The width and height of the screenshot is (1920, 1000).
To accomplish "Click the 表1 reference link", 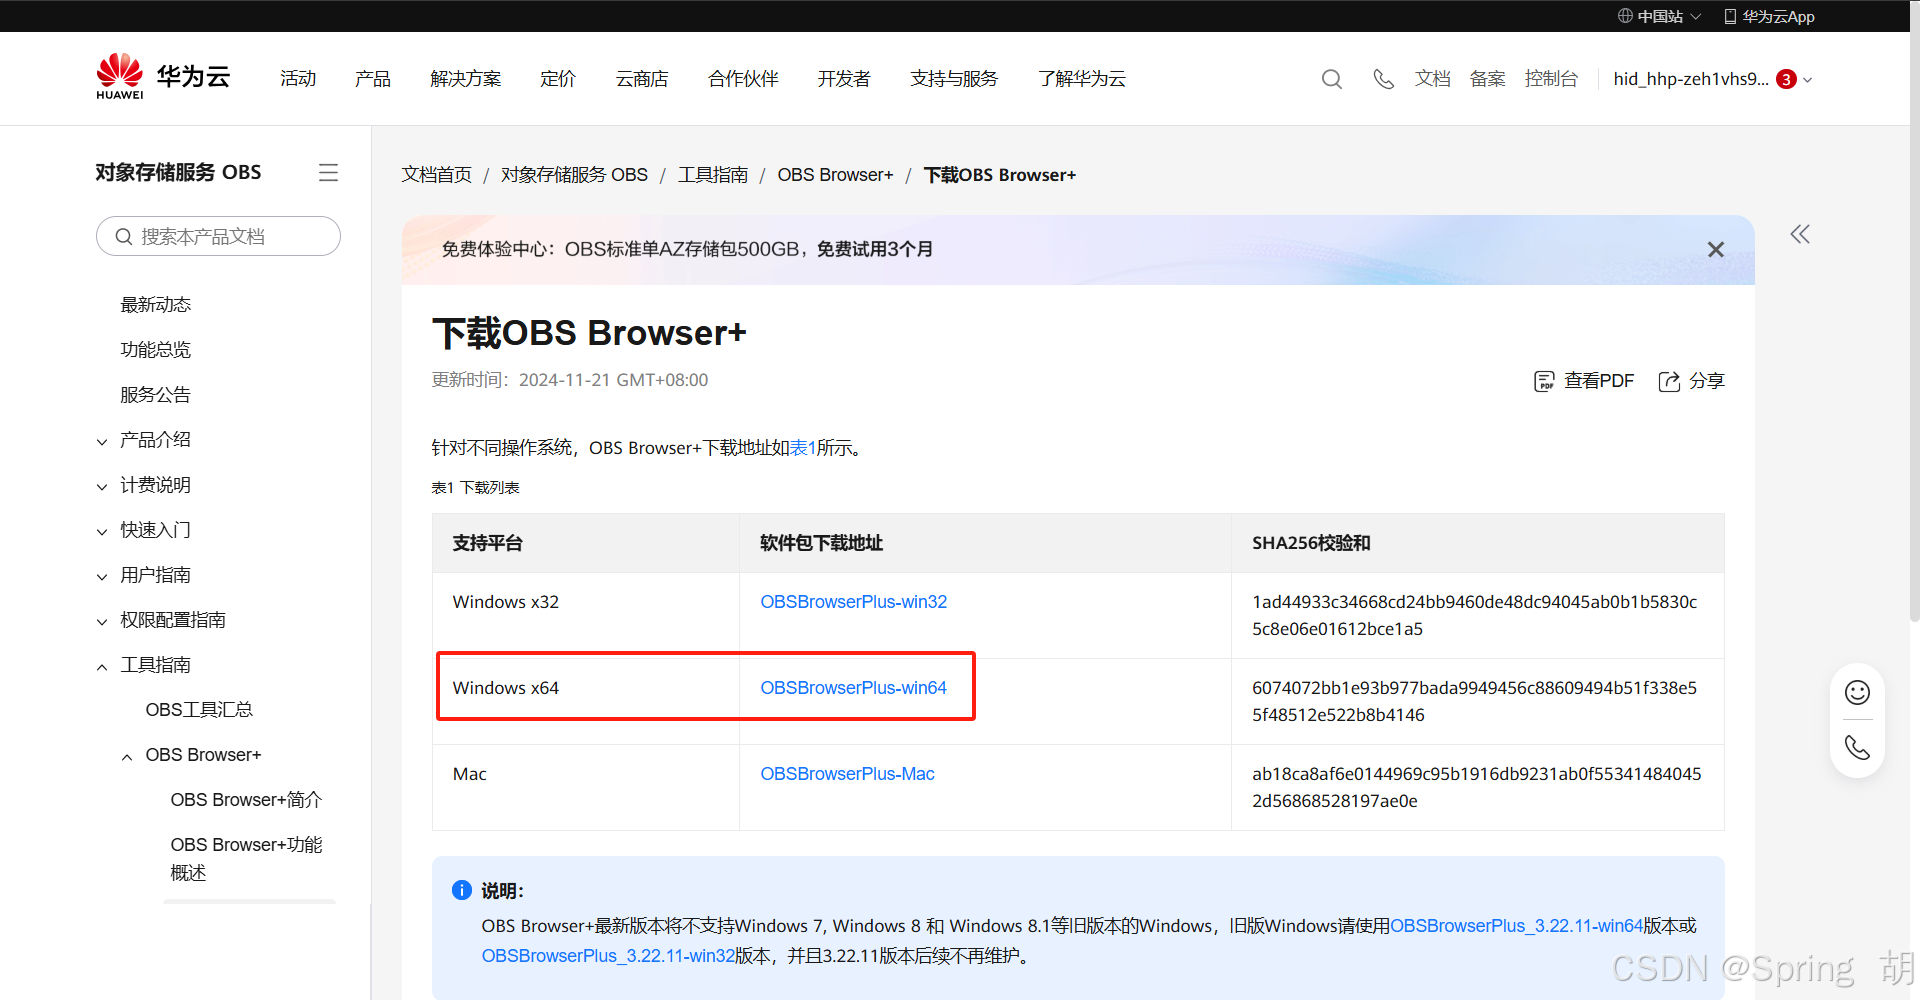I will [803, 448].
